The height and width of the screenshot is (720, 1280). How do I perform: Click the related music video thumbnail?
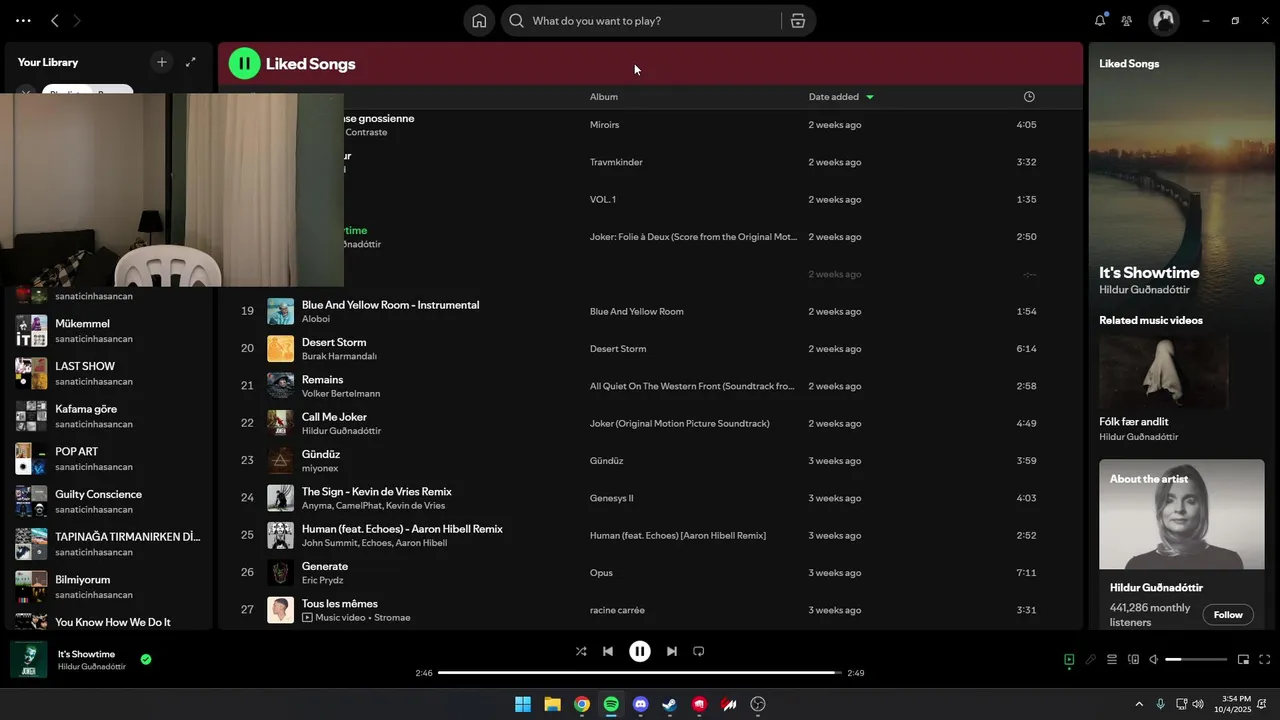(x=1164, y=371)
